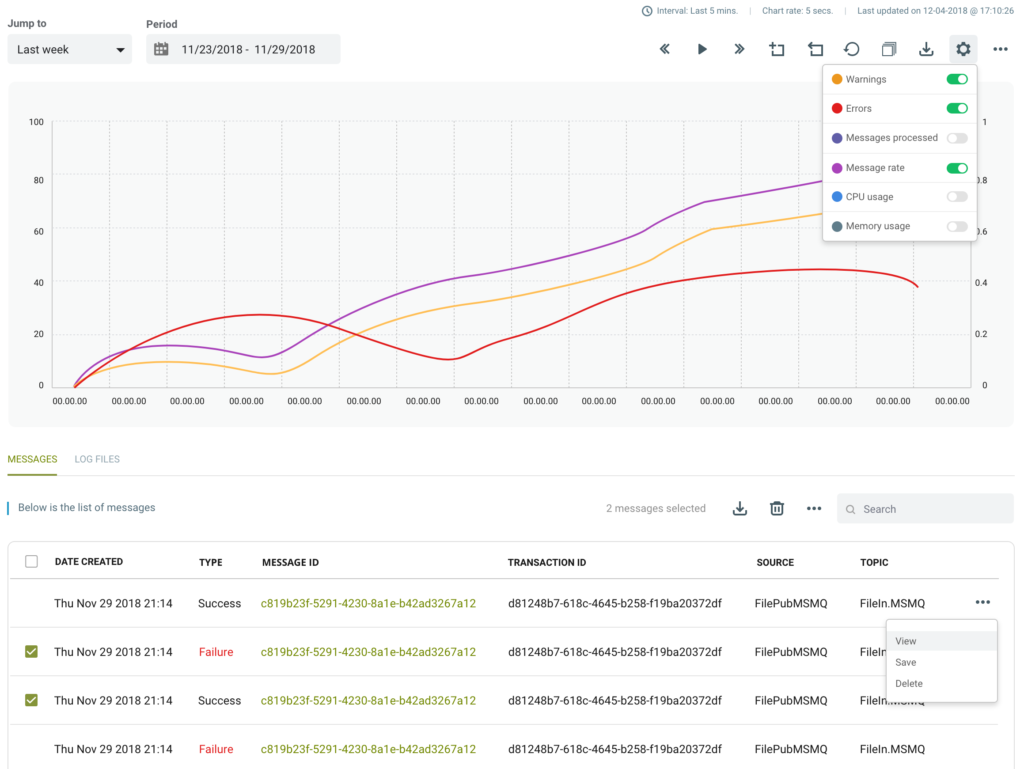Click the Failure type in last row
1024x769 pixels.
[x=216, y=749]
